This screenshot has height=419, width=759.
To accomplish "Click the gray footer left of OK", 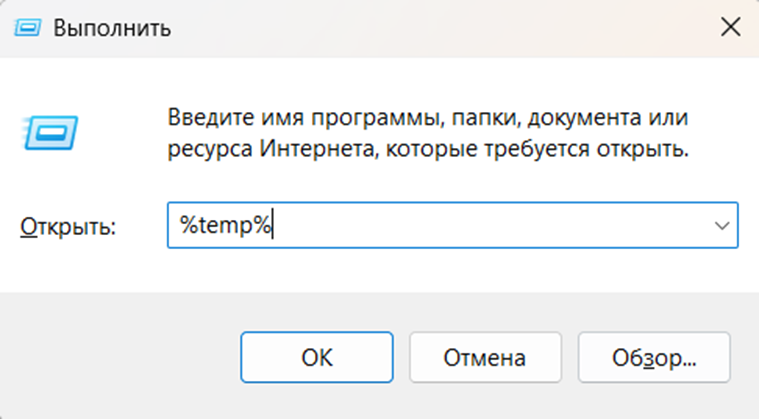I will 120,357.
